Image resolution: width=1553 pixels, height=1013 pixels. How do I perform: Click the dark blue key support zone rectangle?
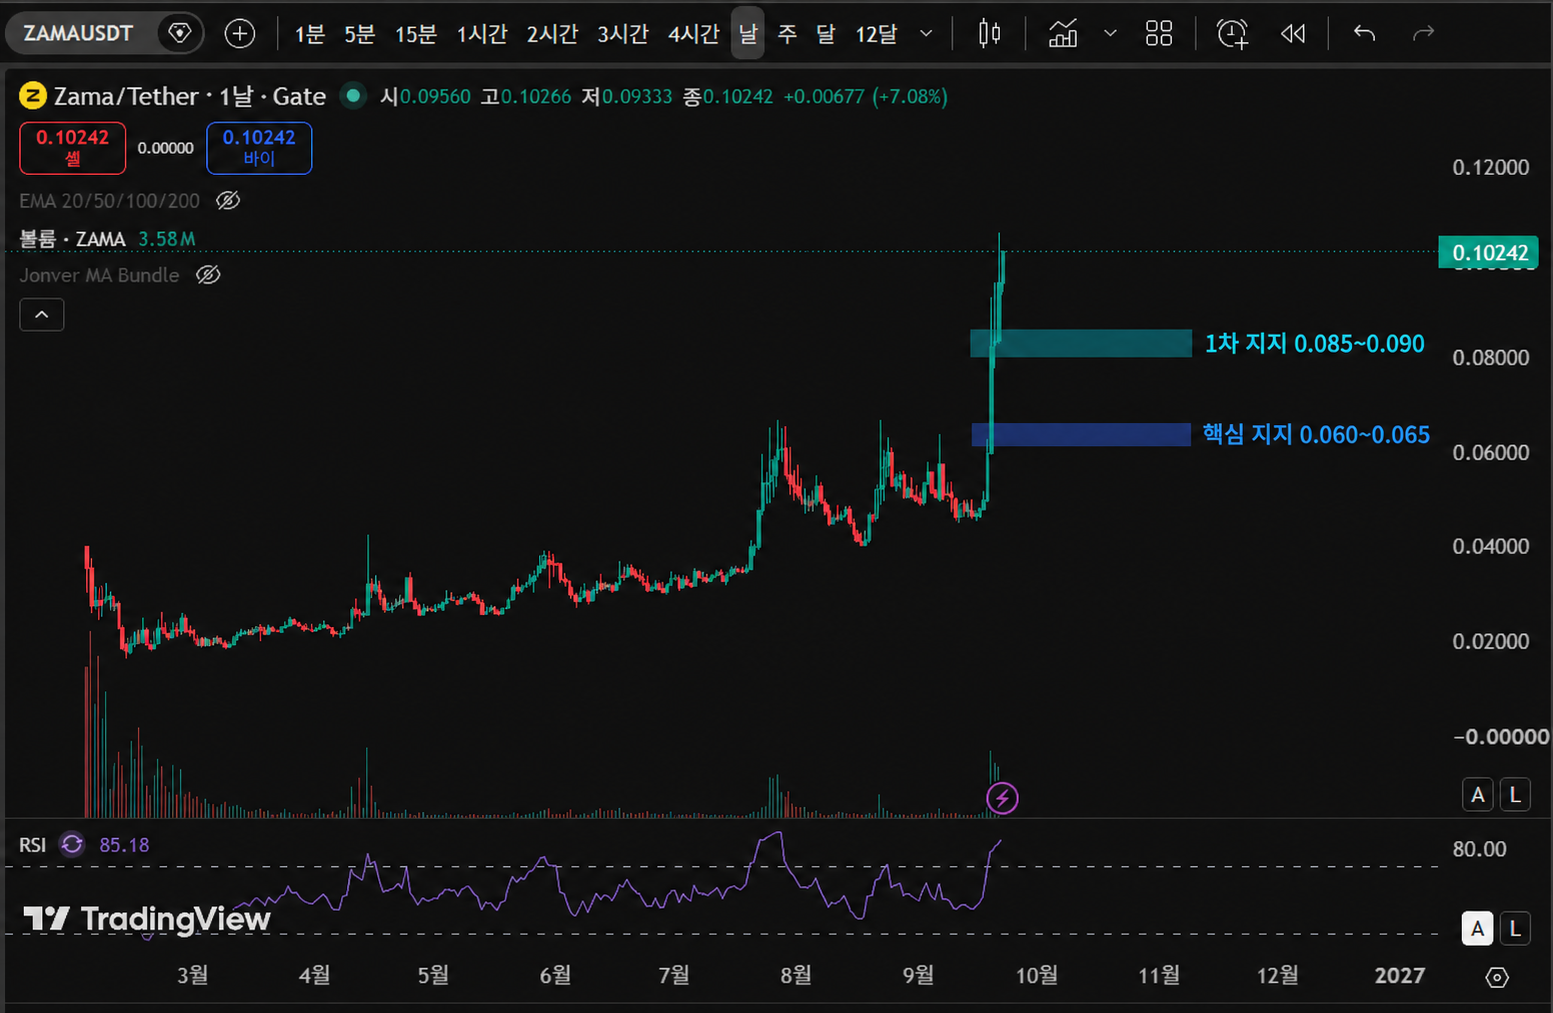[1081, 434]
